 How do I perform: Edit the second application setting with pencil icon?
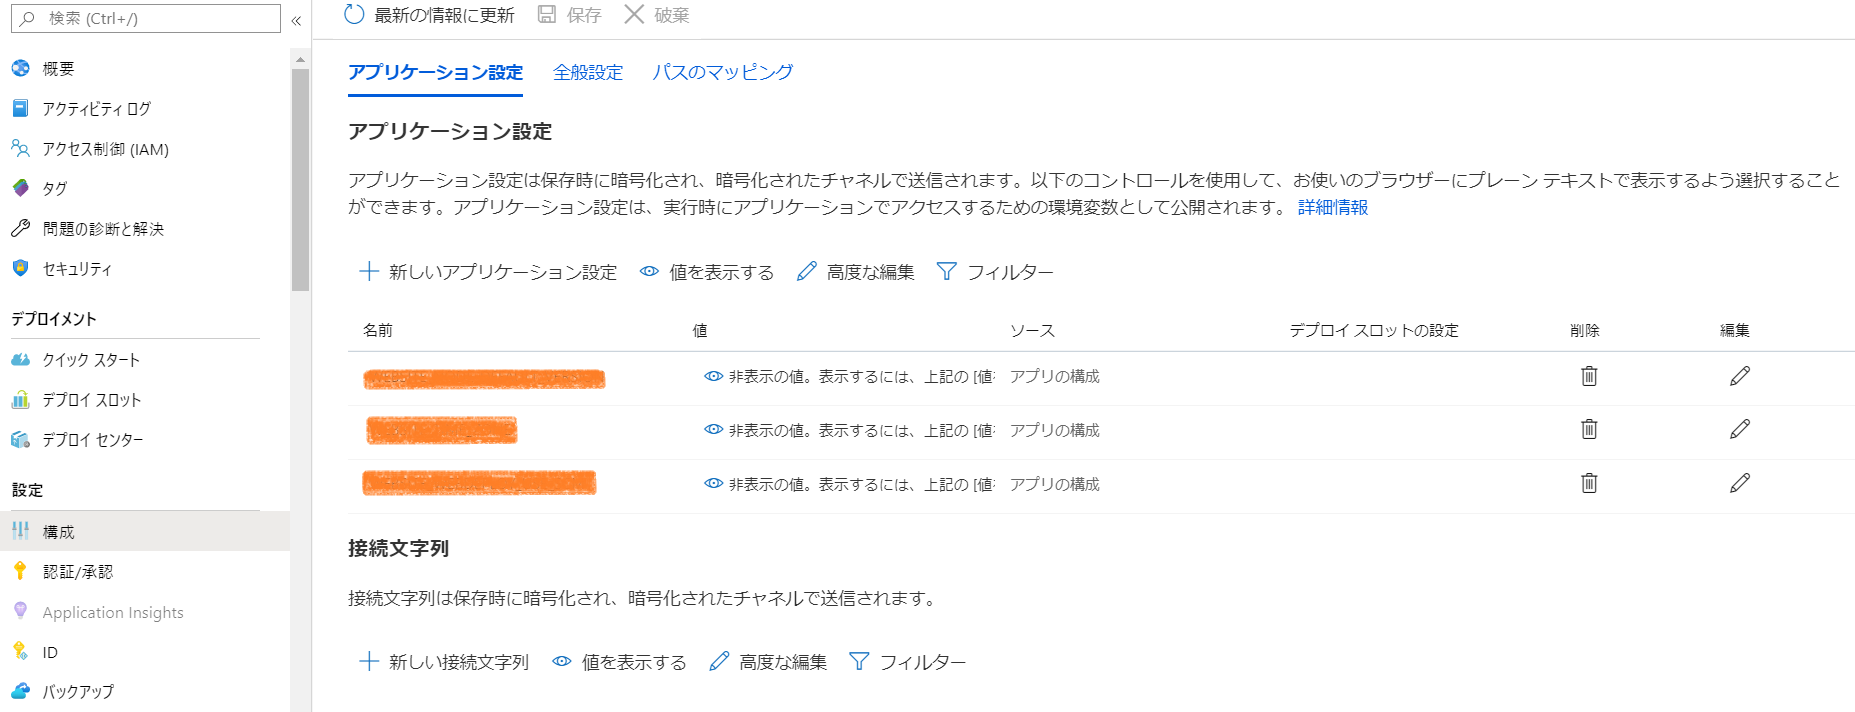point(1739,430)
